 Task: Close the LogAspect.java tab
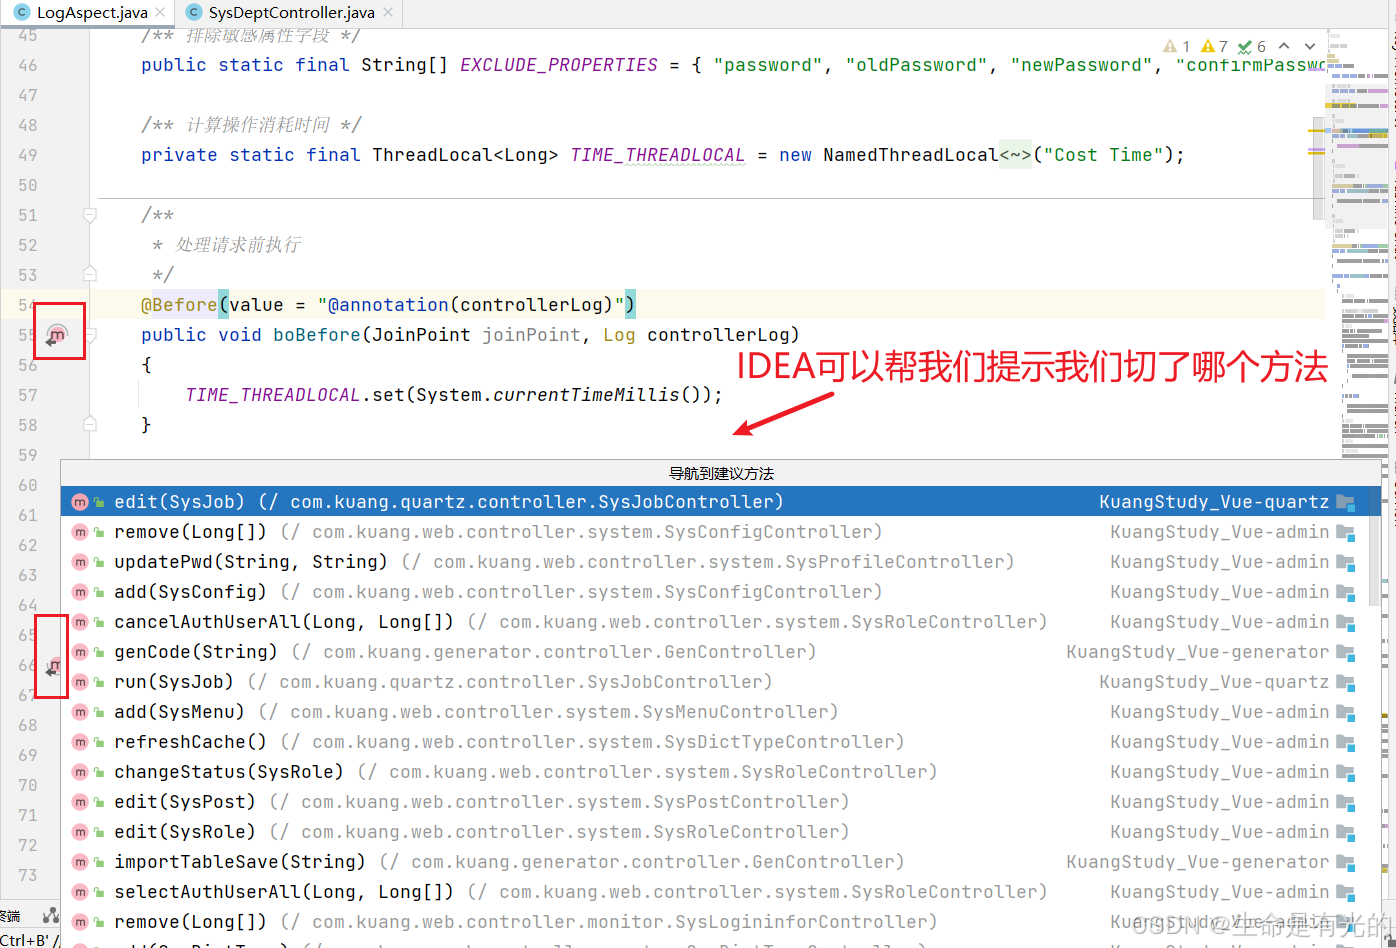[162, 13]
